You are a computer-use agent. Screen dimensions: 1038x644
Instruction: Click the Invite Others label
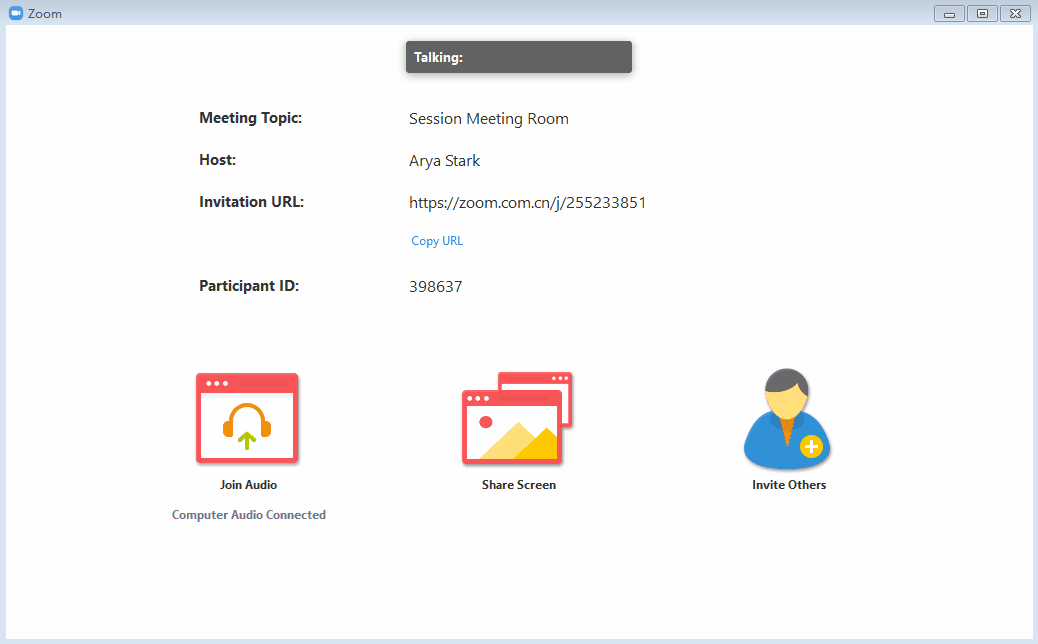click(x=789, y=485)
